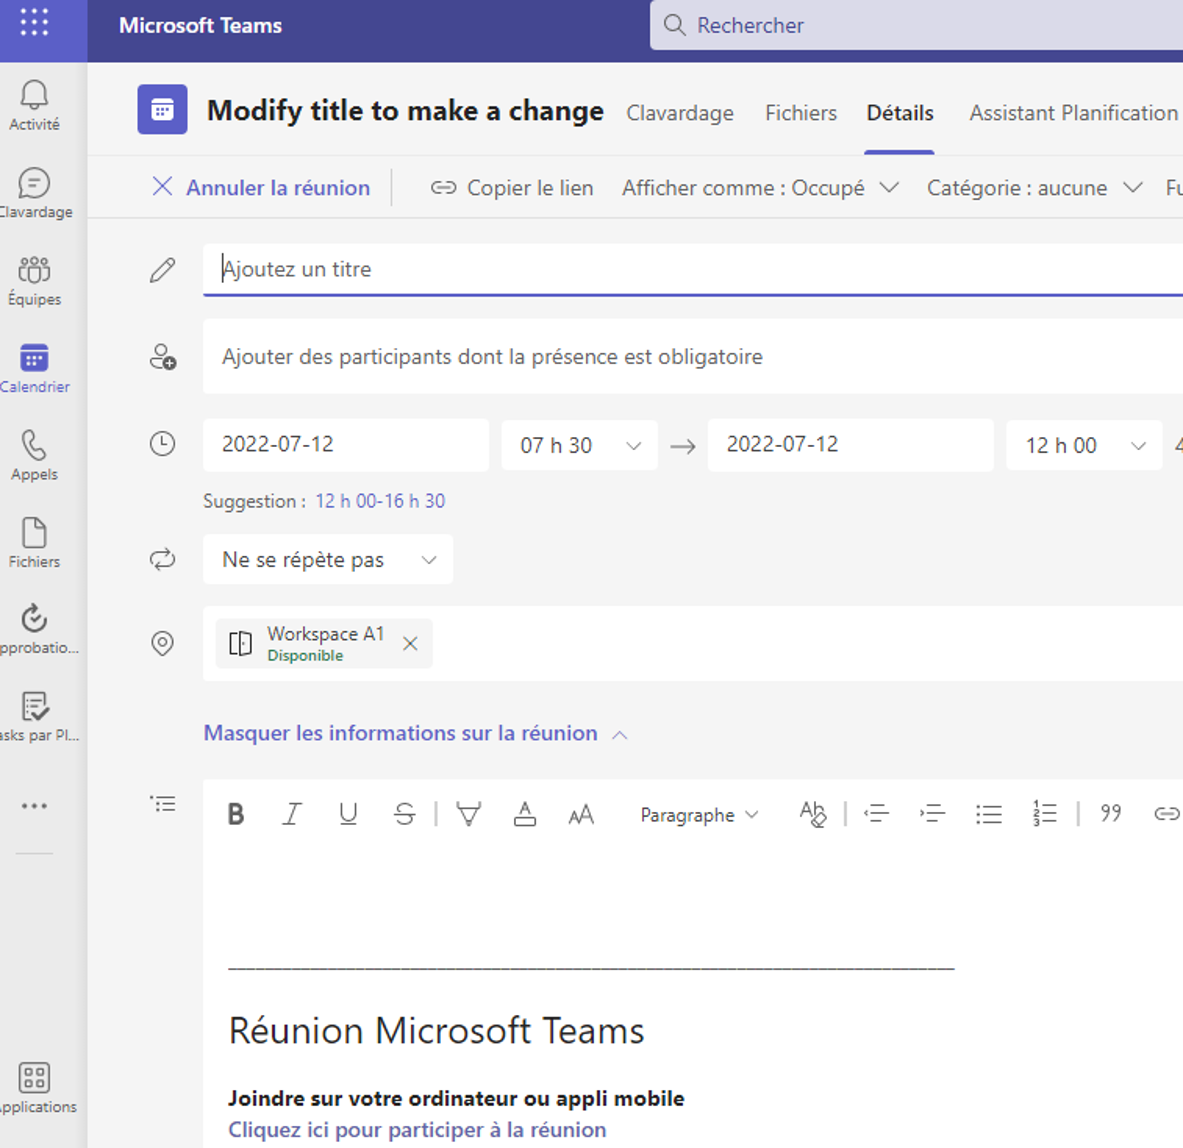This screenshot has width=1183, height=1148.
Task: Open the end time 12 h 00 dropdown
Action: point(1084,445)
